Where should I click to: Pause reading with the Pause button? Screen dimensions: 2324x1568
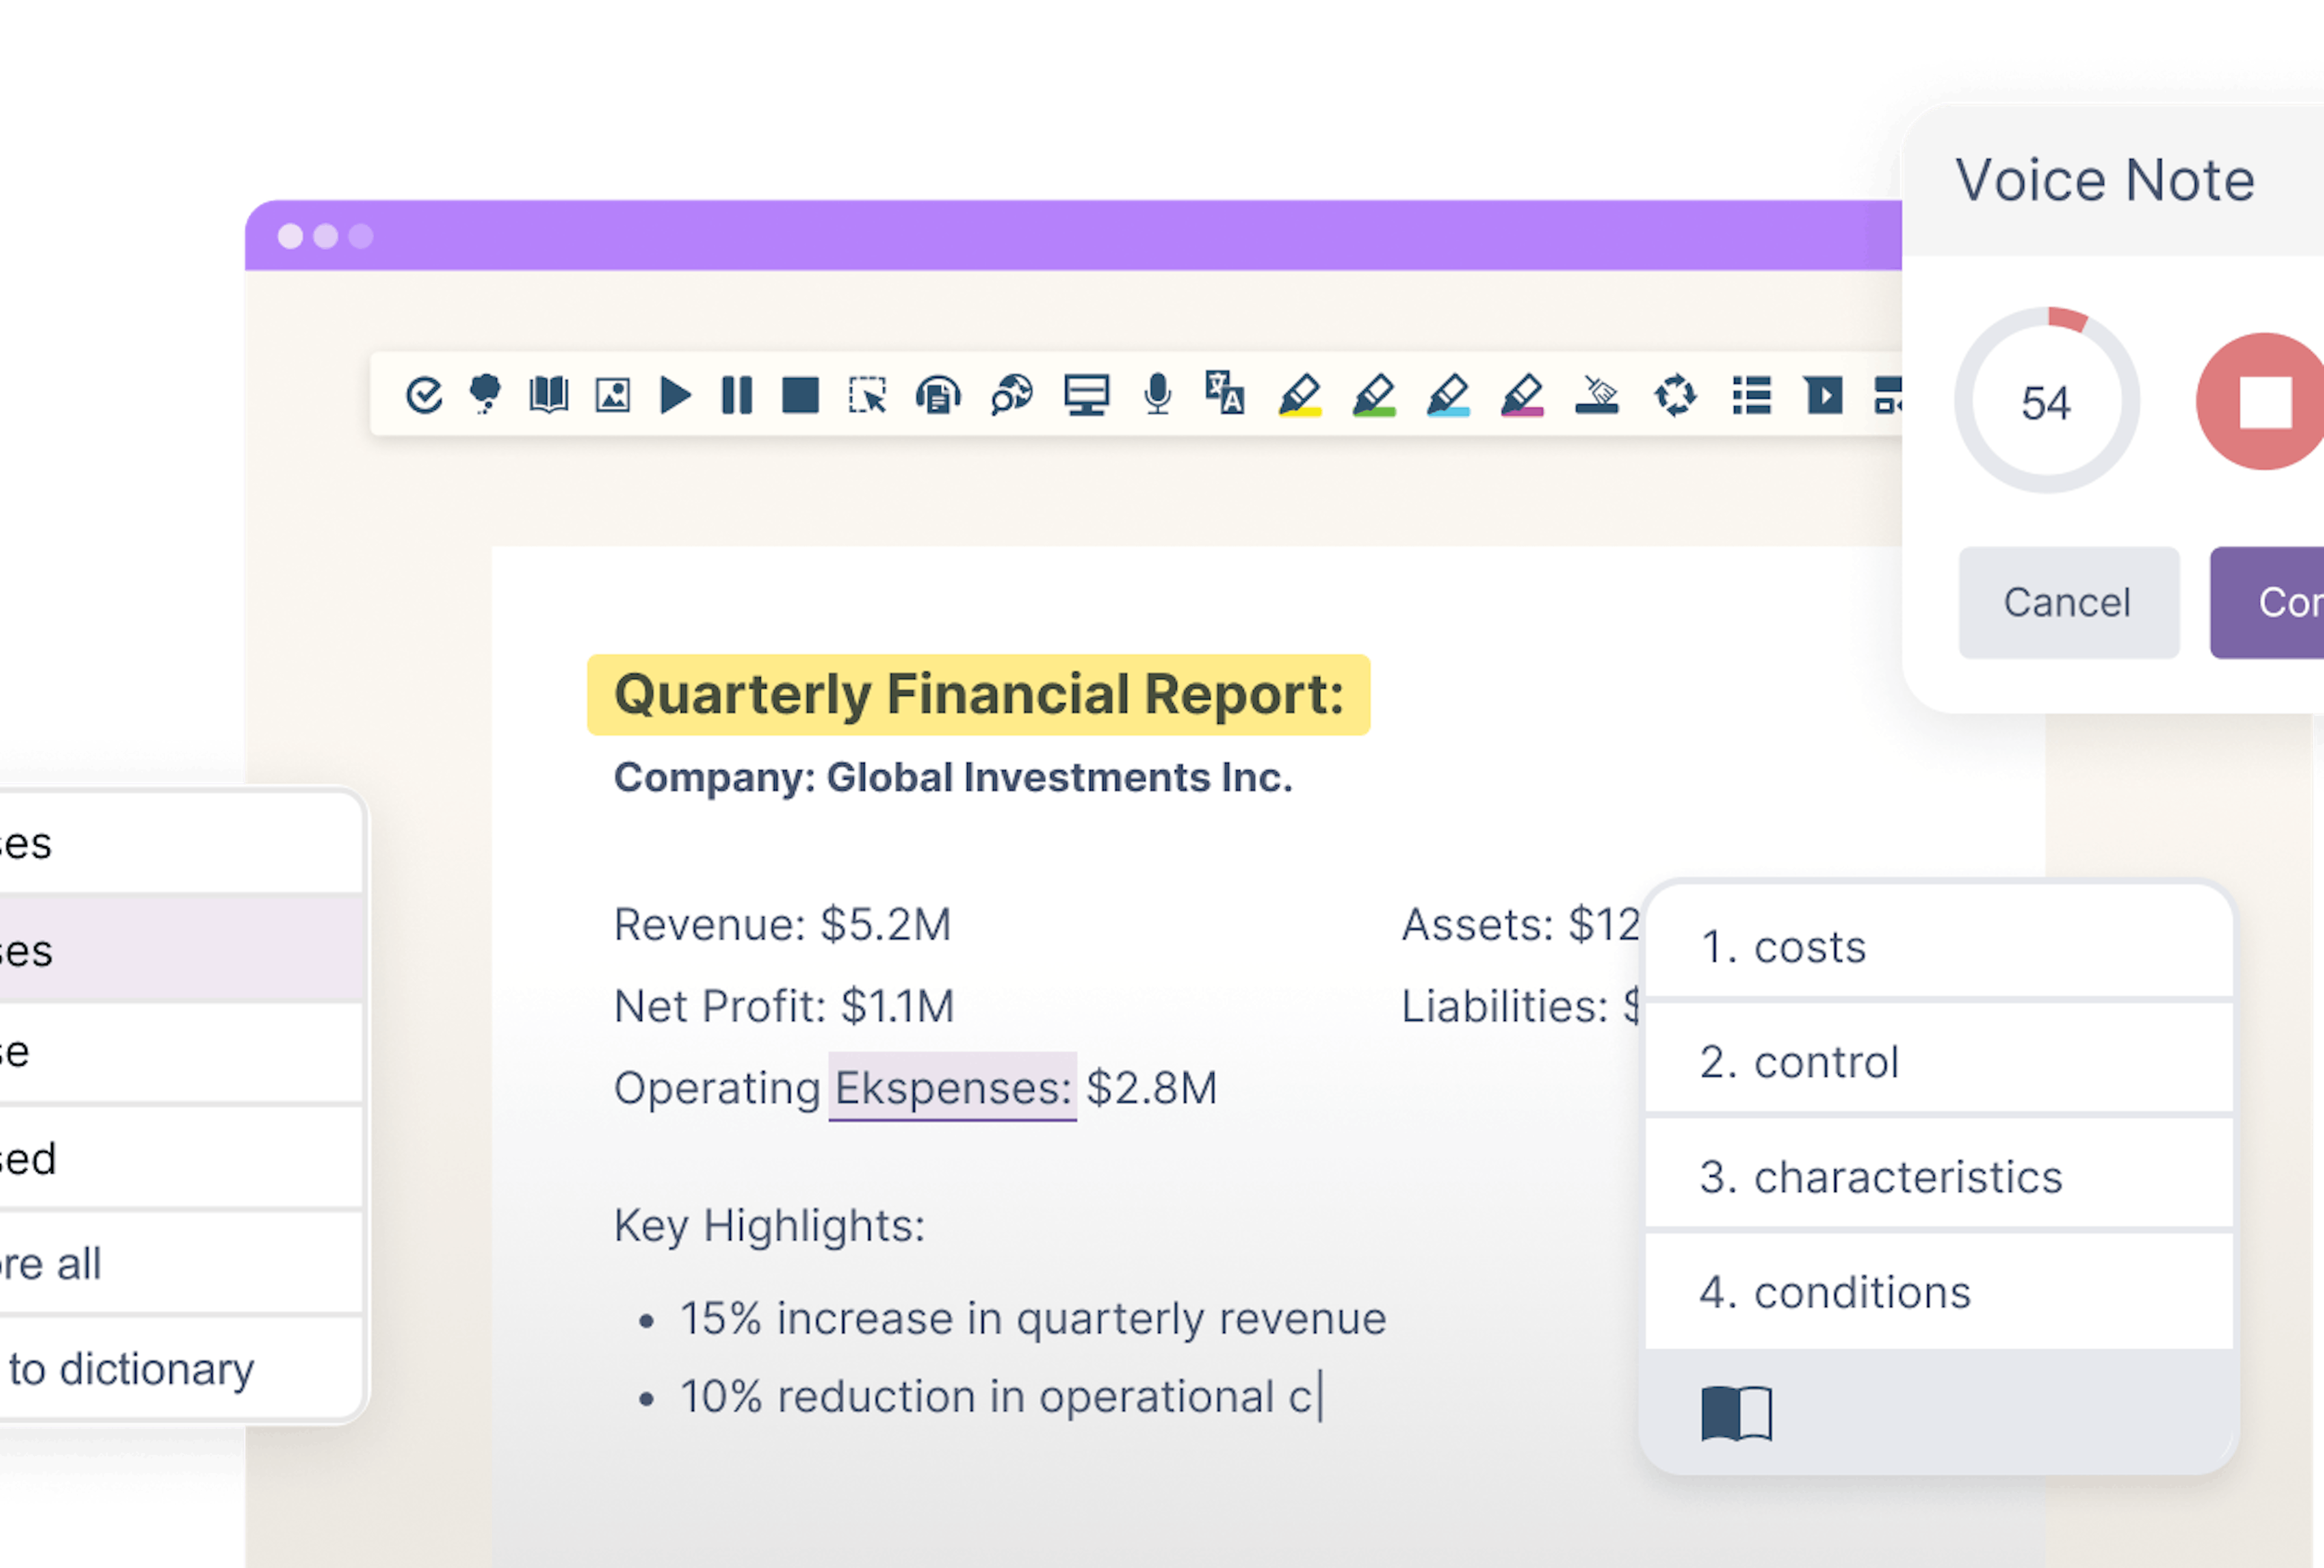[737, 395]
